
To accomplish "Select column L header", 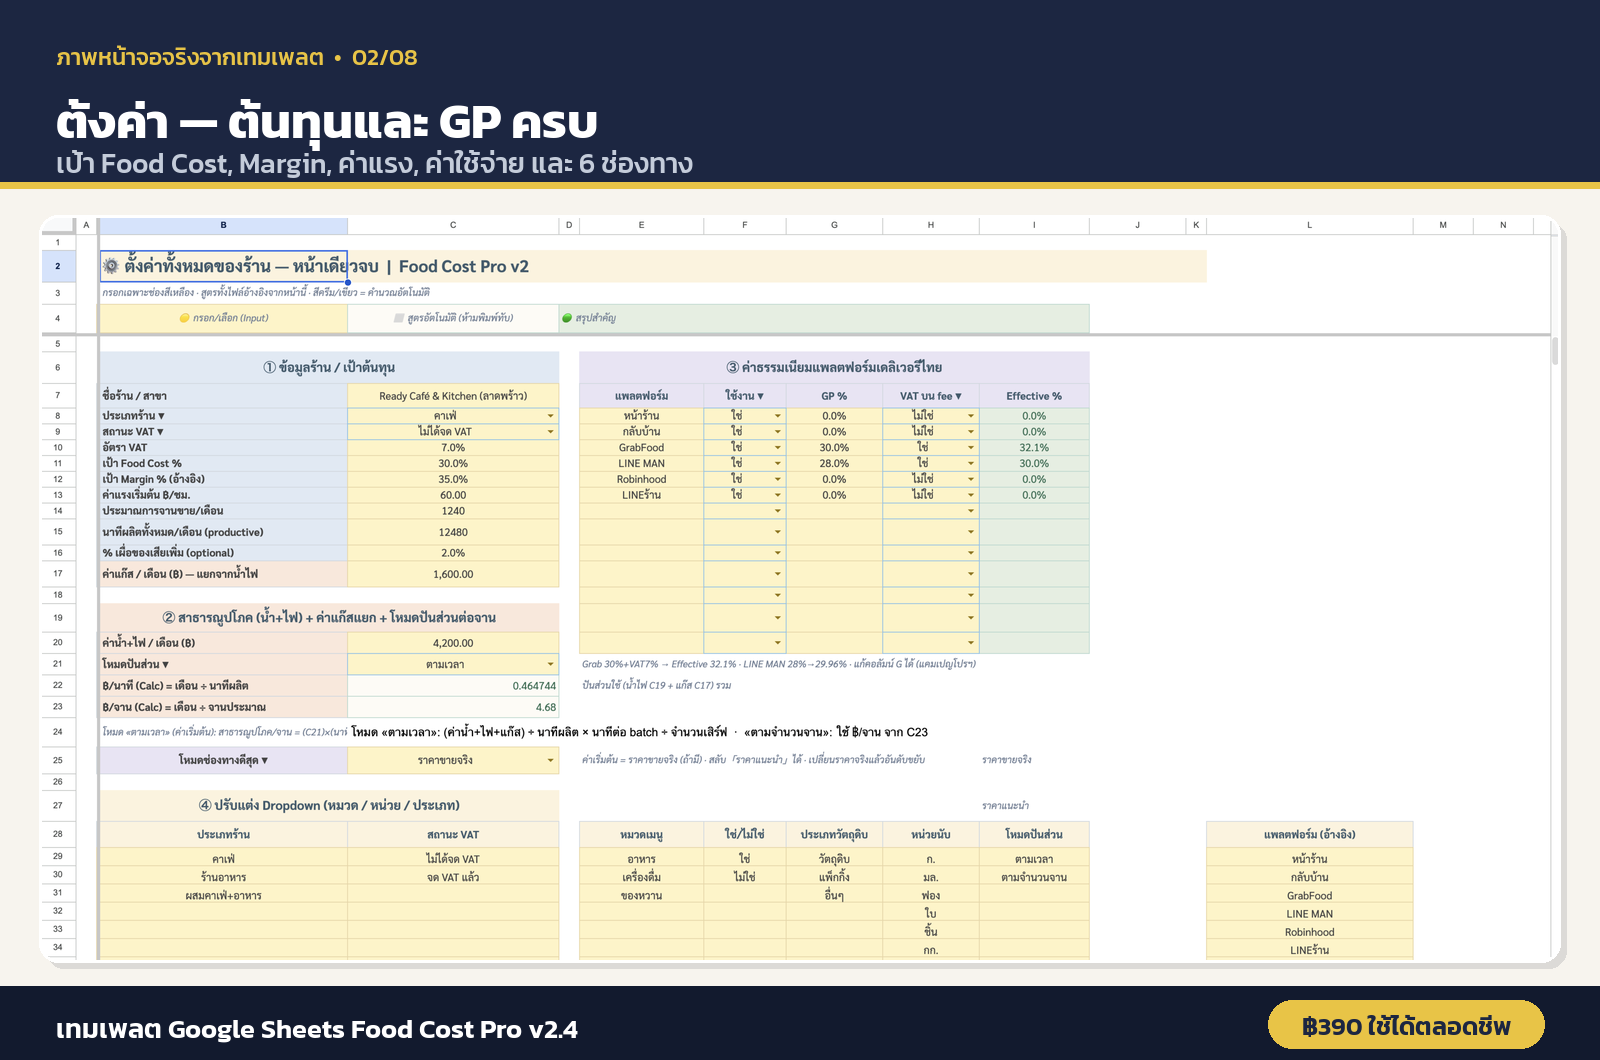I will tap(1309, 225).
